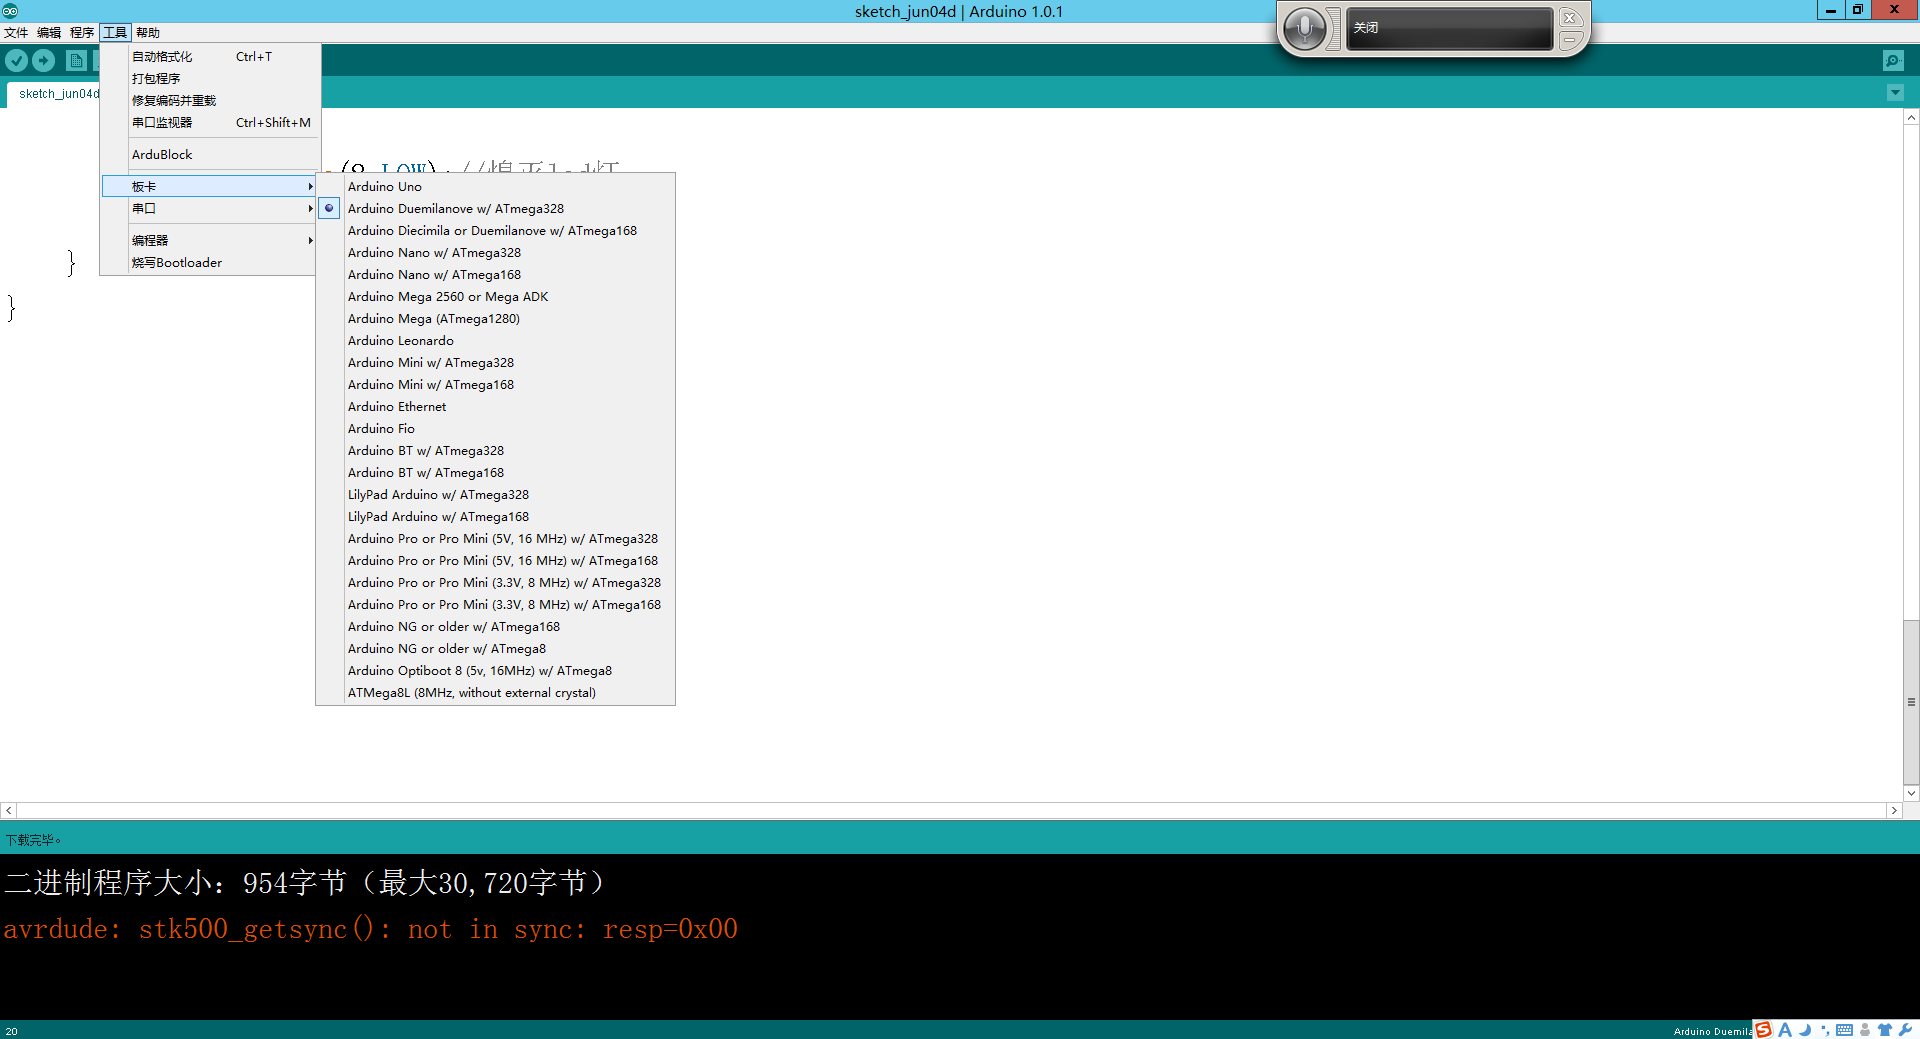Click the Verify checkmark toolbar button
This screenshot has height=1039, width=1920.
[x=16, y=60]
